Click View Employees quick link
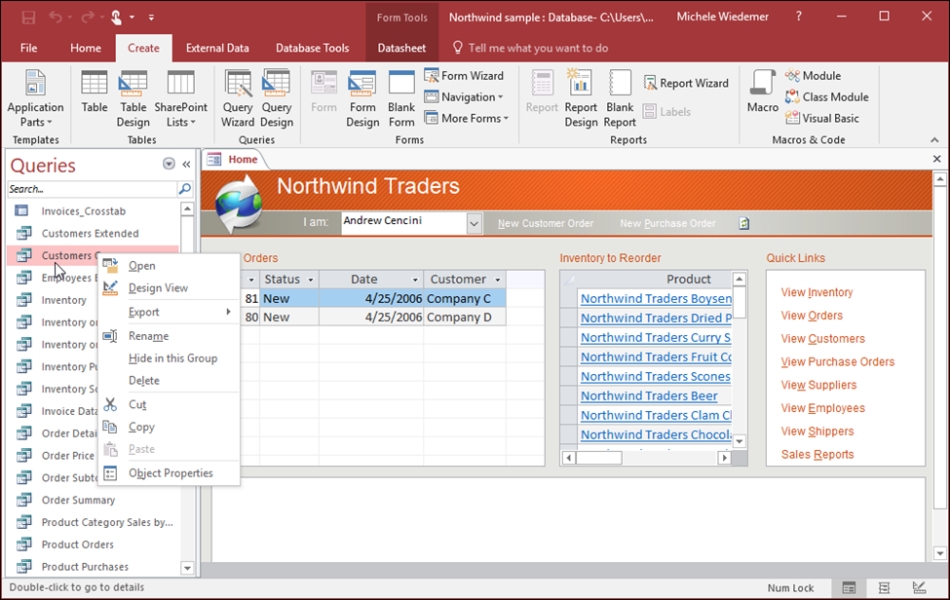This screenshot has width=950, height=600. (823, 408)
